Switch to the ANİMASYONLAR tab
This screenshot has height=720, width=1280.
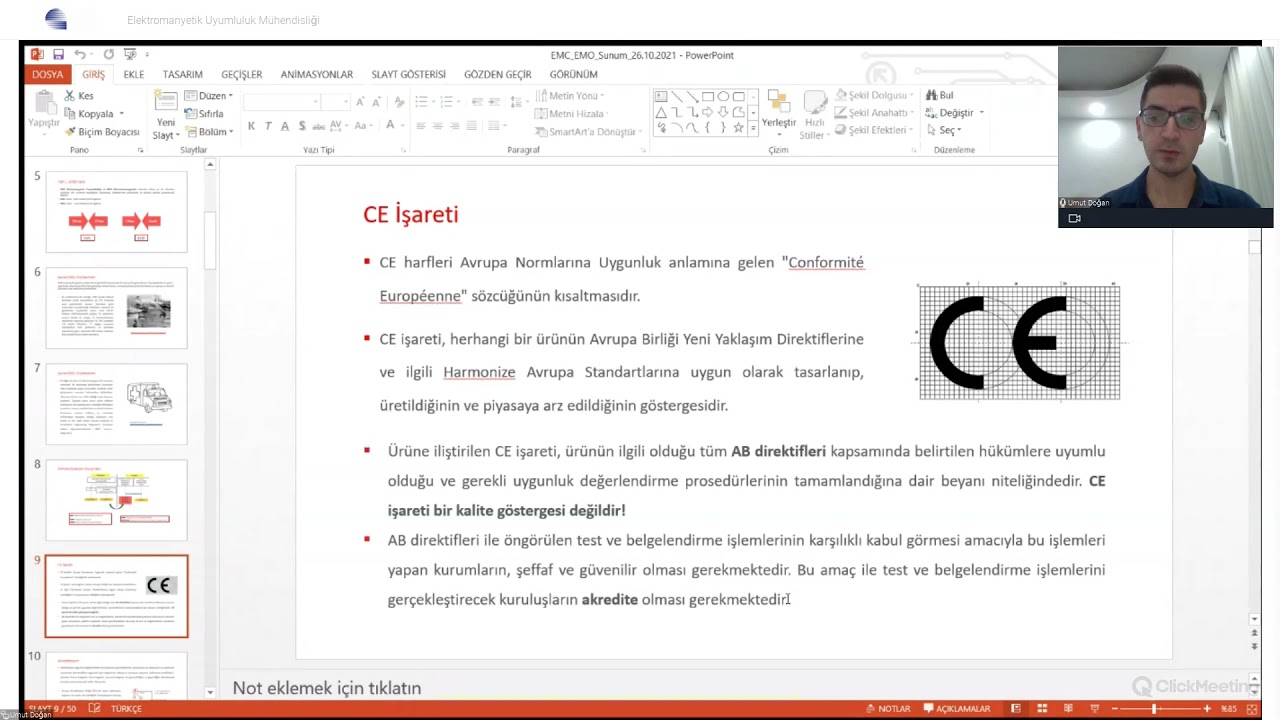[317, 74]
